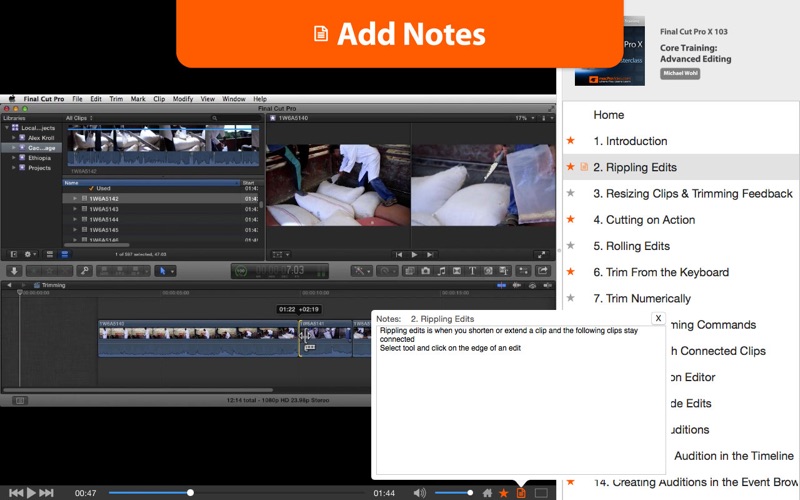The image size is (800, 500).
Task: Skip to next video in player bar
Action: point(46,492)
